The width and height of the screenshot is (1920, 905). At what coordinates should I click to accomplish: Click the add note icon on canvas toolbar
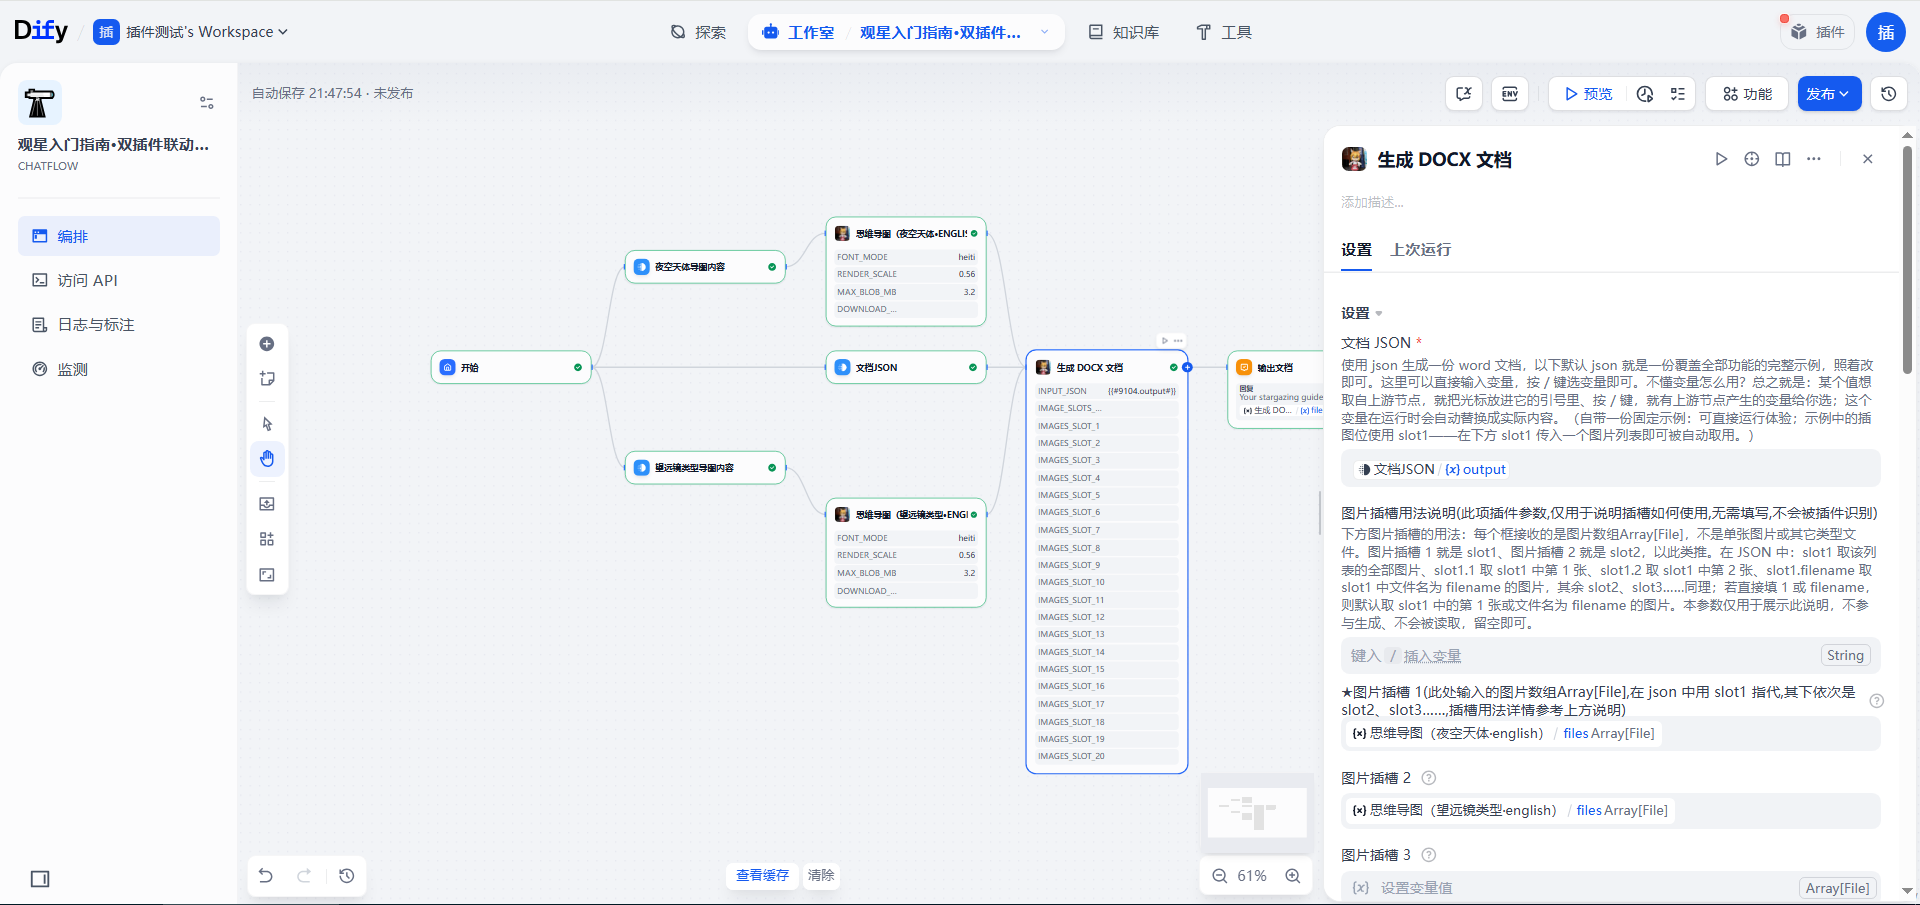267,379
